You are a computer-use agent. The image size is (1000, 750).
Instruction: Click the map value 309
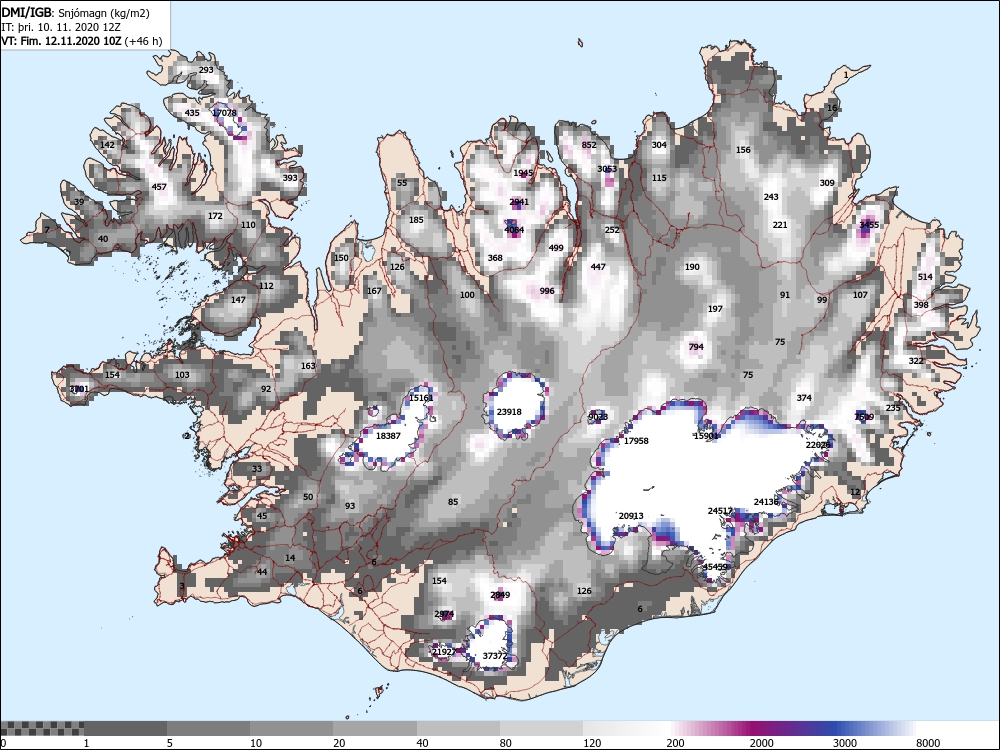[x=827, y=183]
